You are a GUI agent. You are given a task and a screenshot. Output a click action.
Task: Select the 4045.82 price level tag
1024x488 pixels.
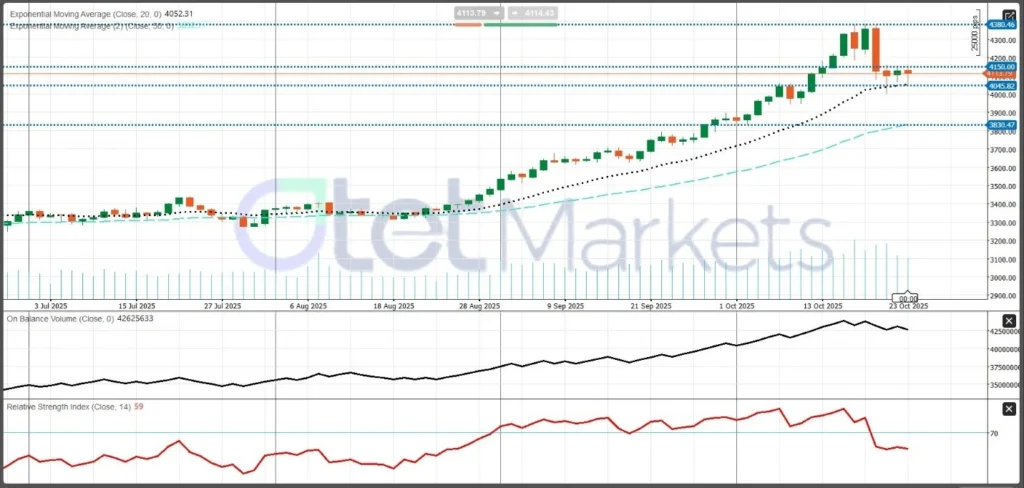(1002, 85)
